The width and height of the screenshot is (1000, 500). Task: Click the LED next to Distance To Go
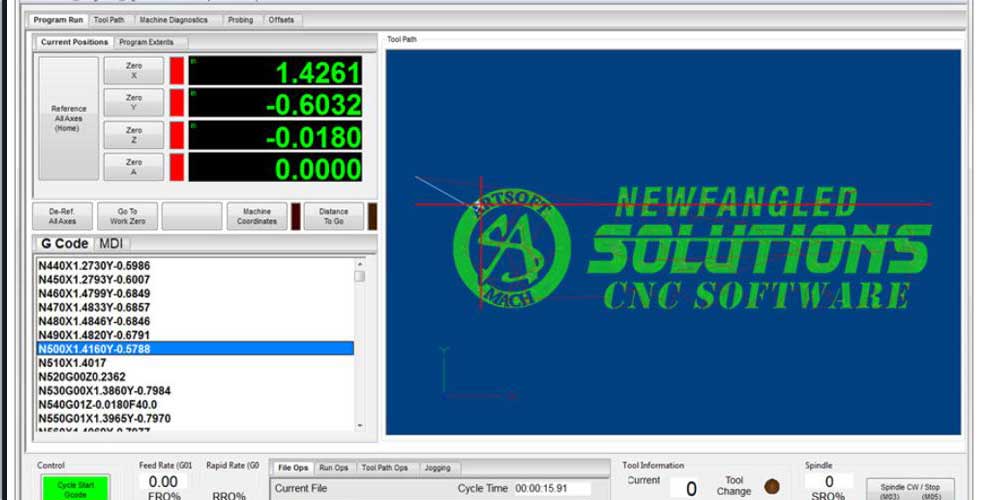tap(372, 216)
